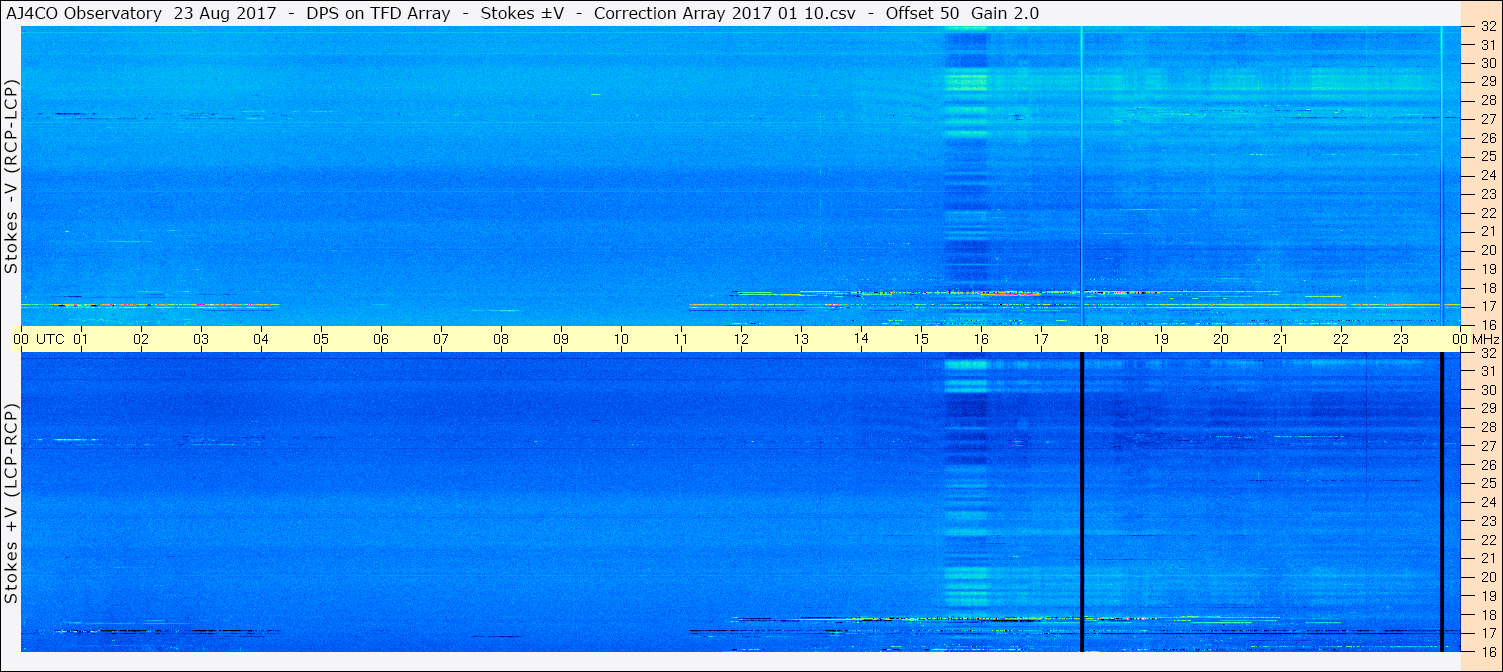Select the 23 hour marker on the time axis
Viewport: 1503px width, 672px height.
point(1401,339)
